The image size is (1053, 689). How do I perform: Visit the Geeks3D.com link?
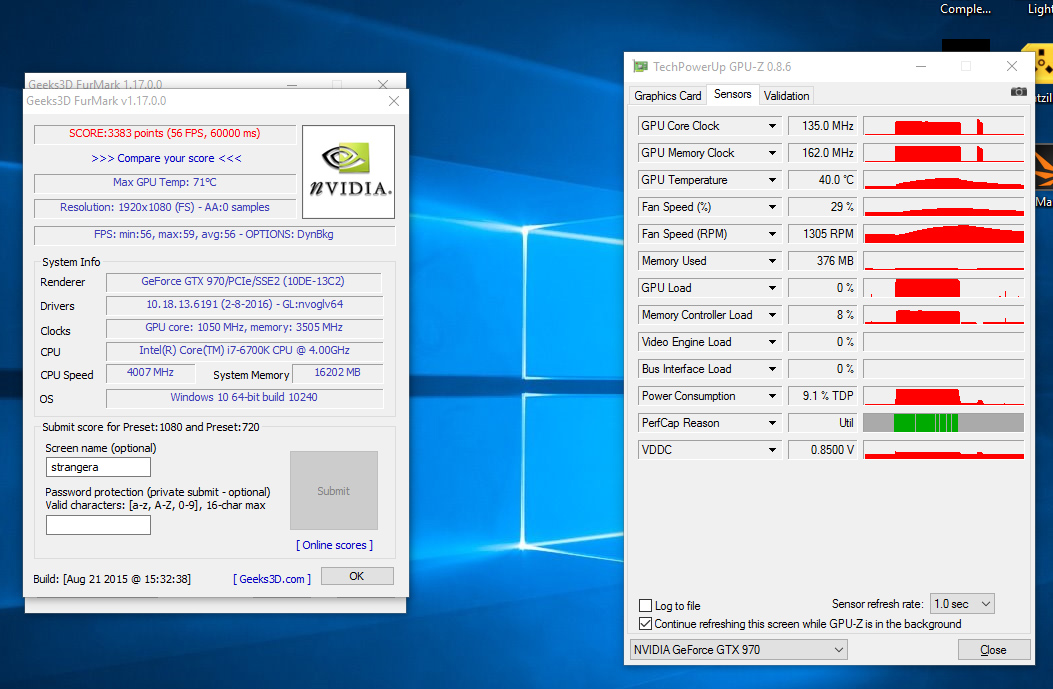point(272,579)
